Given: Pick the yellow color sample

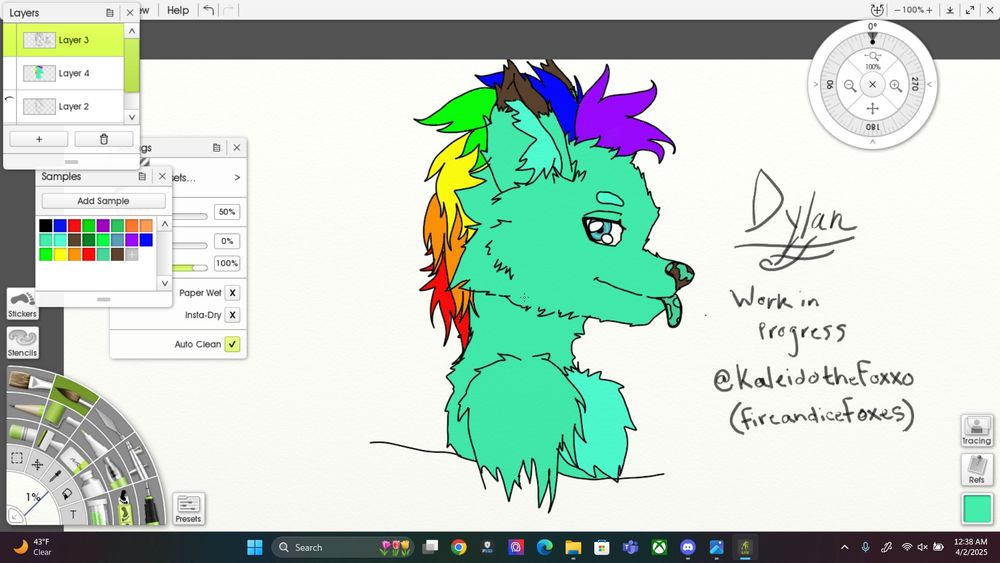Looking at the screenshot, I should 60,254.
